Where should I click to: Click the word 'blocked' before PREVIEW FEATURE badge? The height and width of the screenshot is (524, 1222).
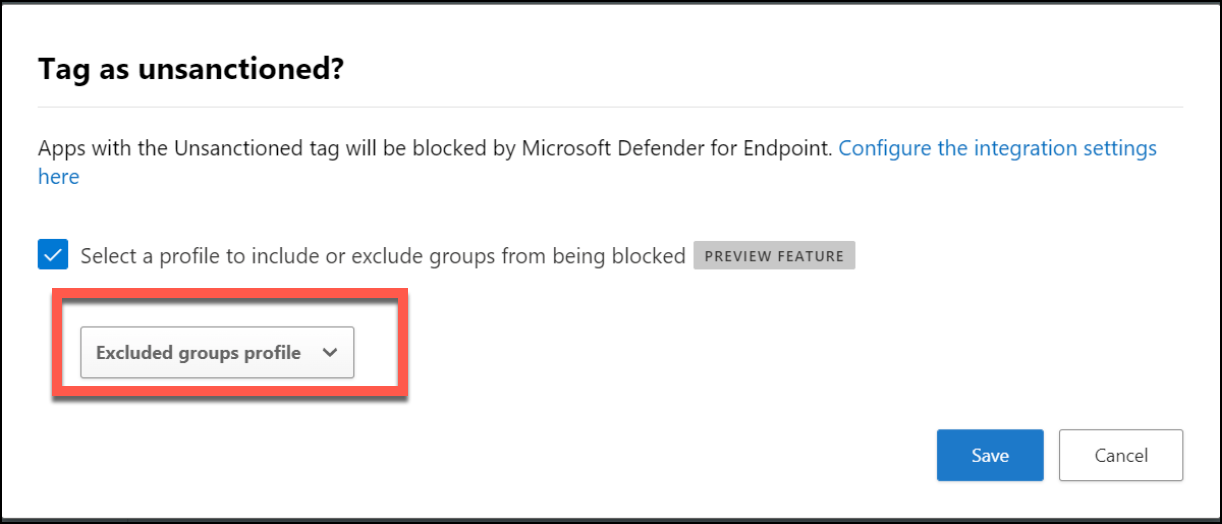coord(649,255)
